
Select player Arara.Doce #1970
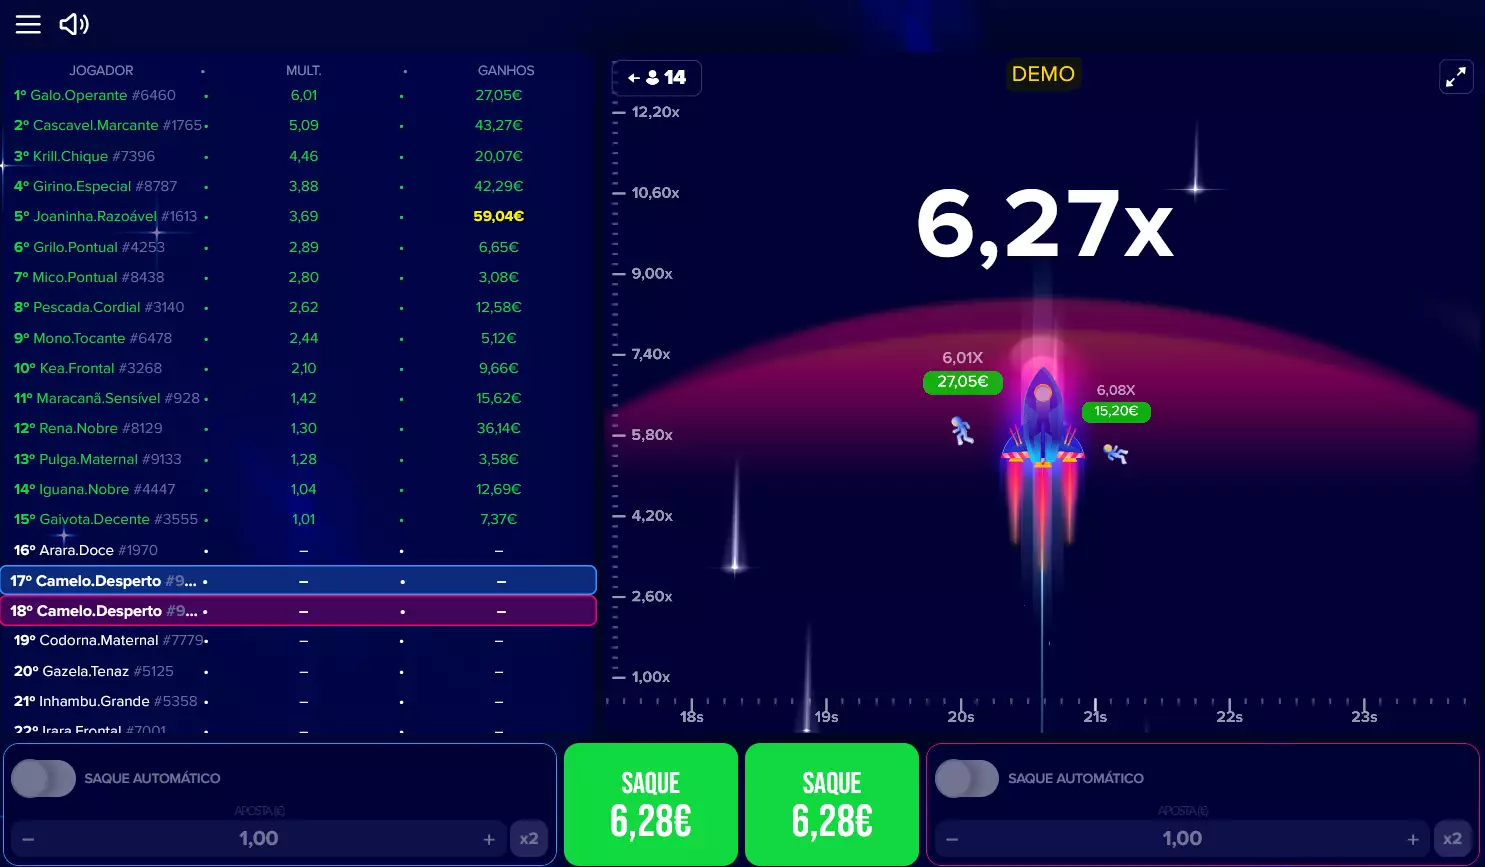[86, 550]
